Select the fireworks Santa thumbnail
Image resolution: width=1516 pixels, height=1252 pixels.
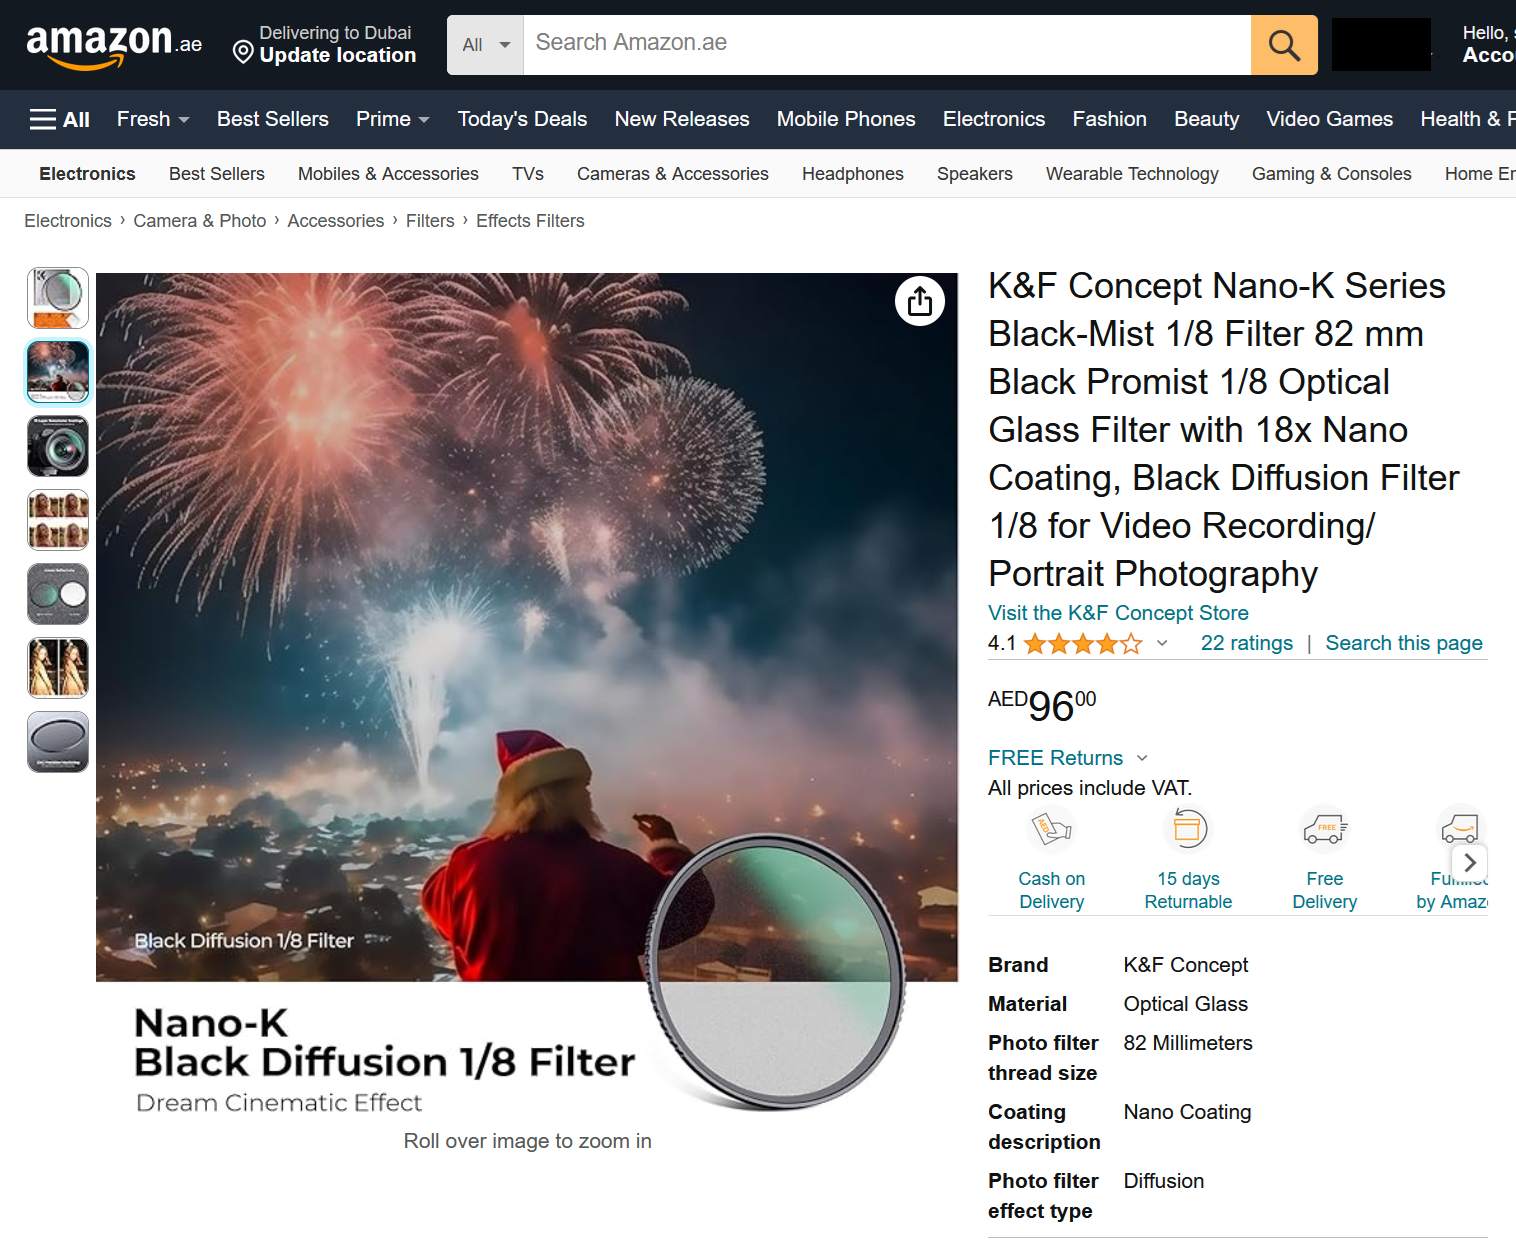point(58,372)
